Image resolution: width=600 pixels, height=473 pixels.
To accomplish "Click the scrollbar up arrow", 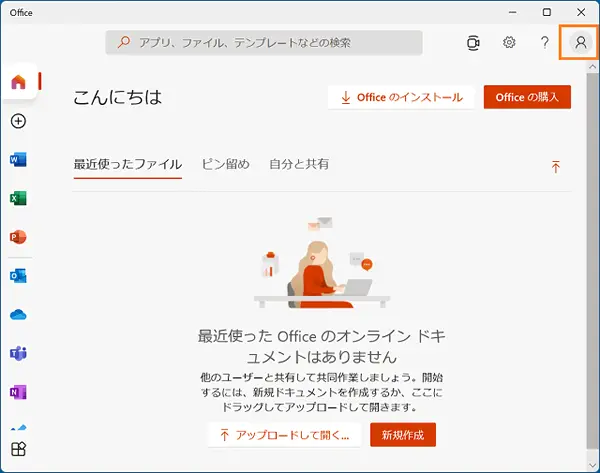I will [x=592, y=67].
